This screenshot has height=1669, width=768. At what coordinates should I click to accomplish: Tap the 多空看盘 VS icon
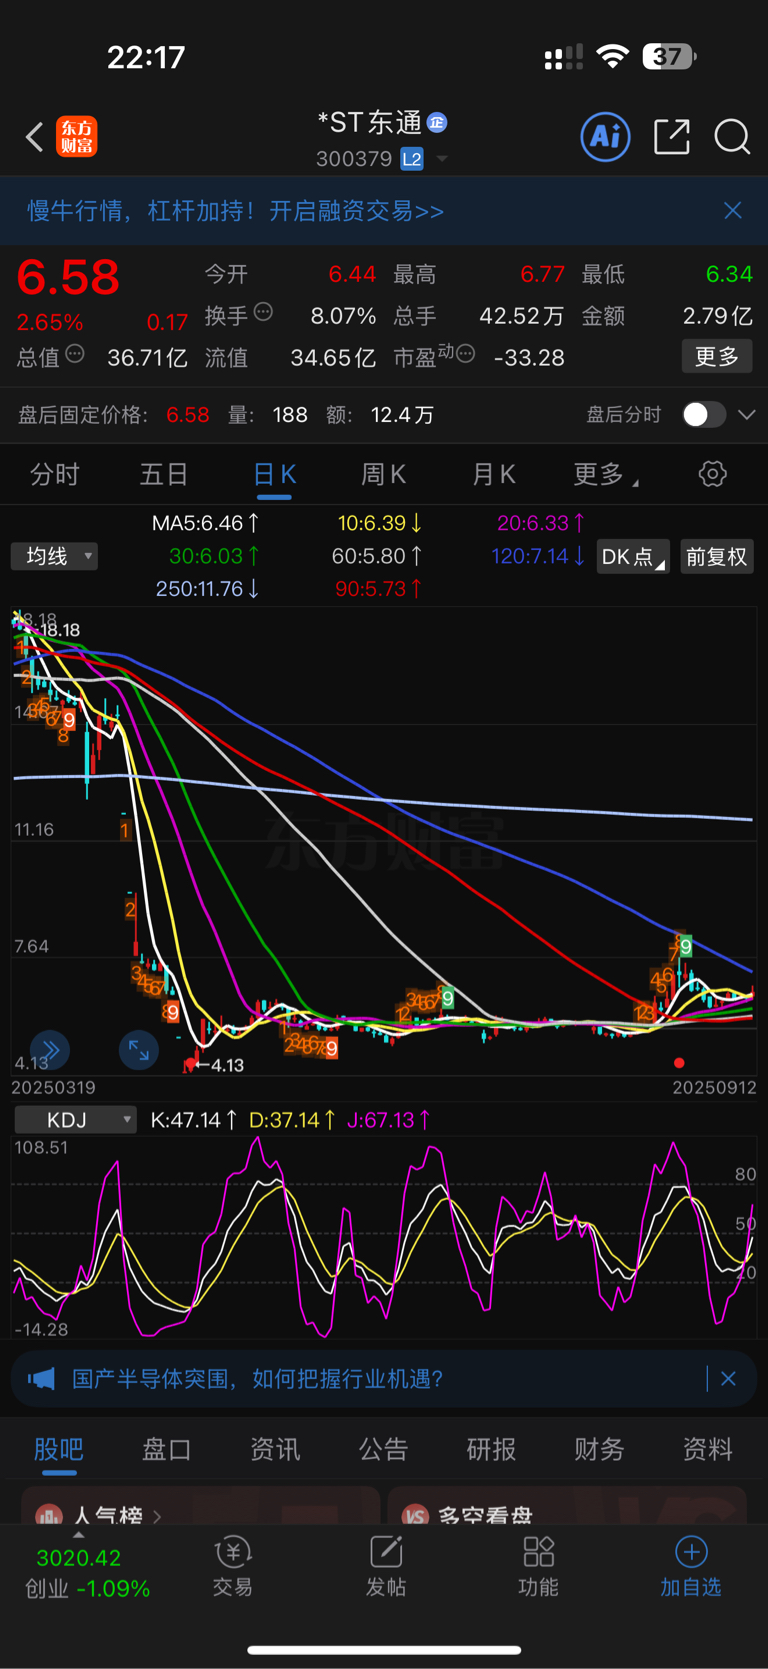(416, 1515)
